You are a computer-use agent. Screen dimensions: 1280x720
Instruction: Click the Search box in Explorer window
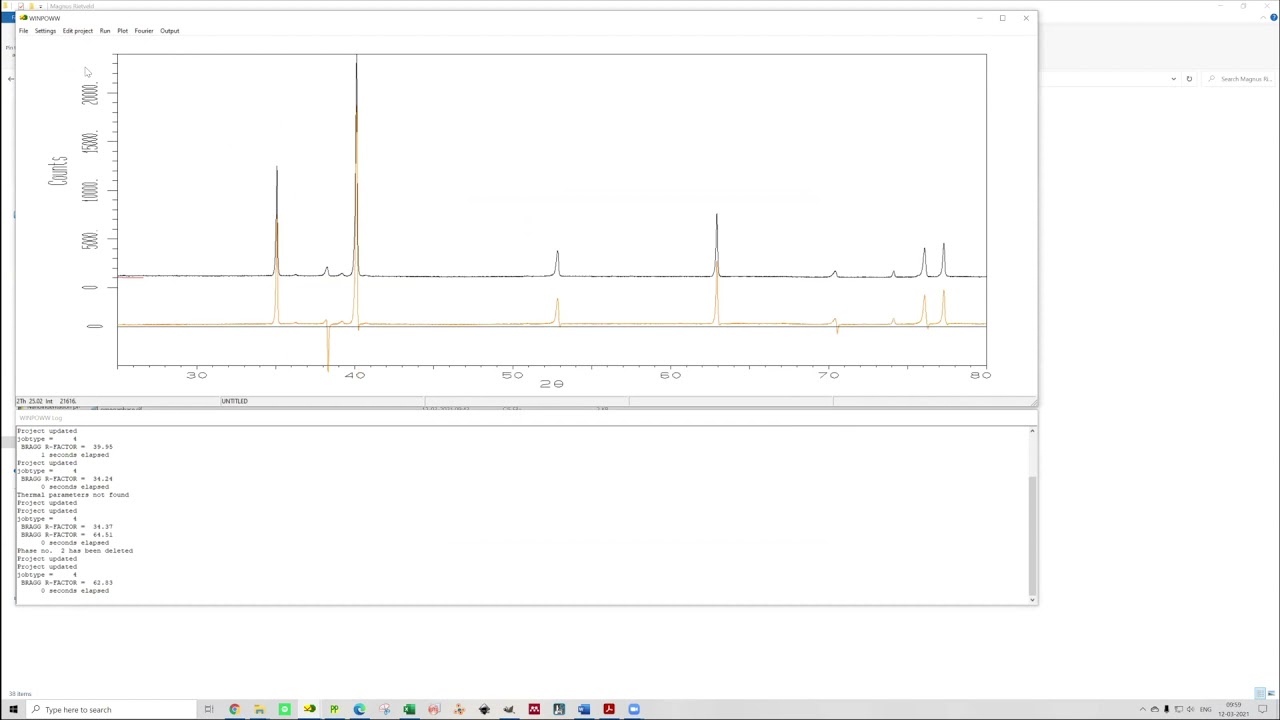point(1240,79)
